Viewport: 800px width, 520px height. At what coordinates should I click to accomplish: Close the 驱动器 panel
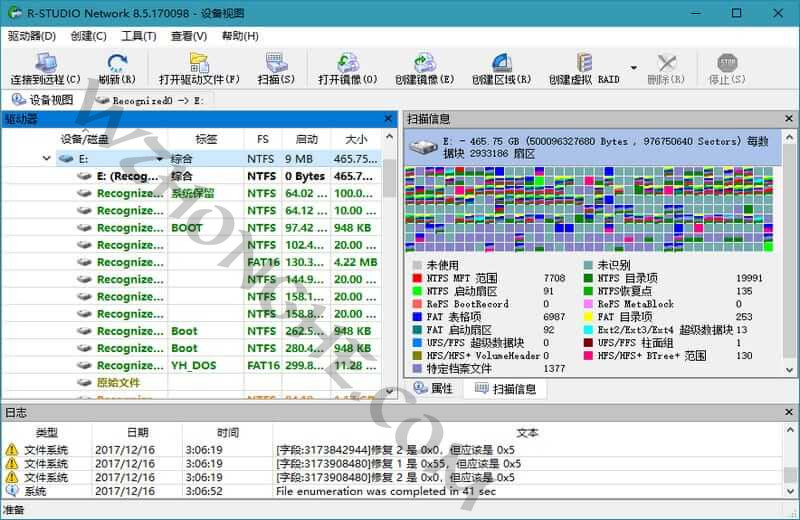pos(388,119)
